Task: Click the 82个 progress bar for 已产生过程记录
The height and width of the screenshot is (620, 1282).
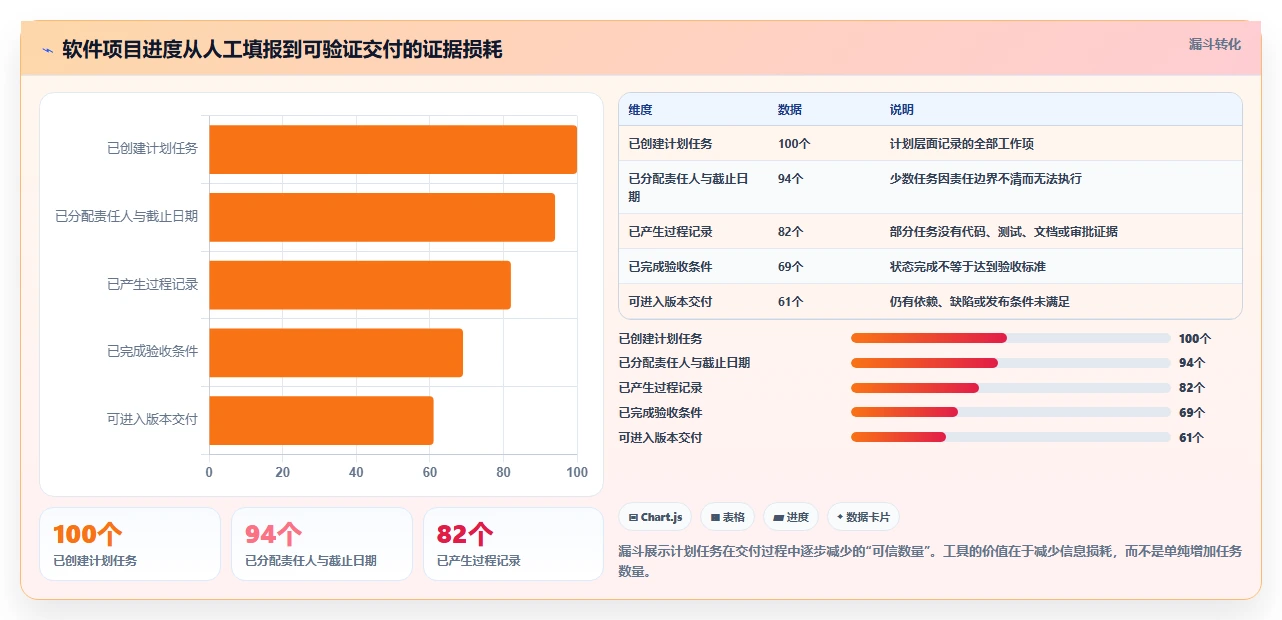Action: [1010, 388]
